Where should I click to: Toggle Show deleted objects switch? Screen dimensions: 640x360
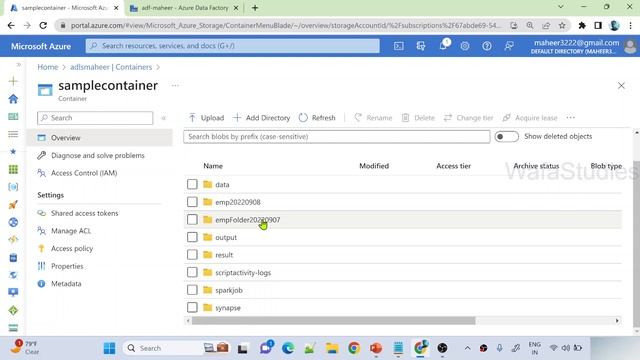pos(506,137)
